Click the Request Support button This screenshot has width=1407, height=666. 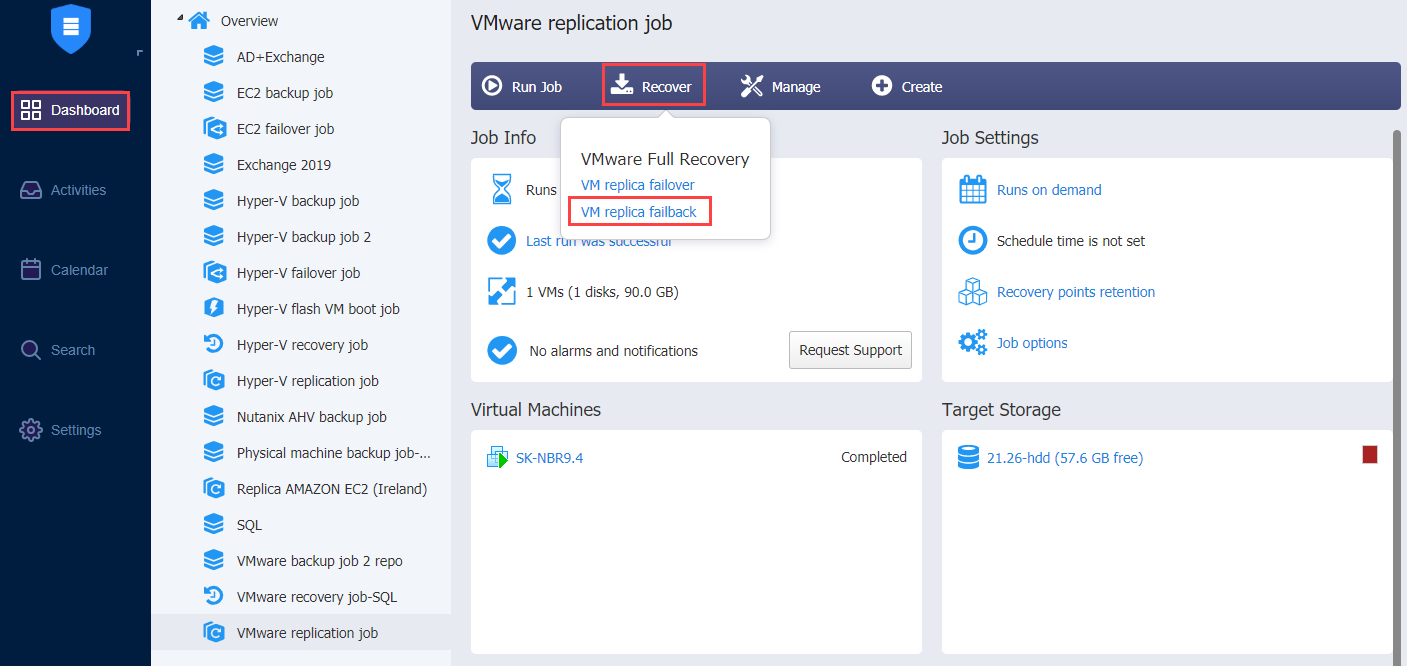coord(850,350)
